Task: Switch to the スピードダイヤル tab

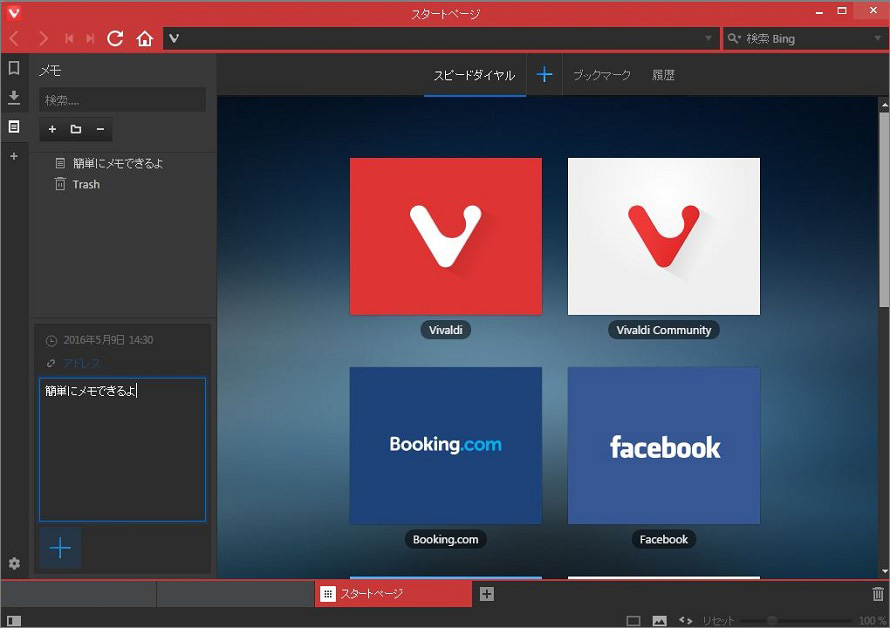Action: 475,75
